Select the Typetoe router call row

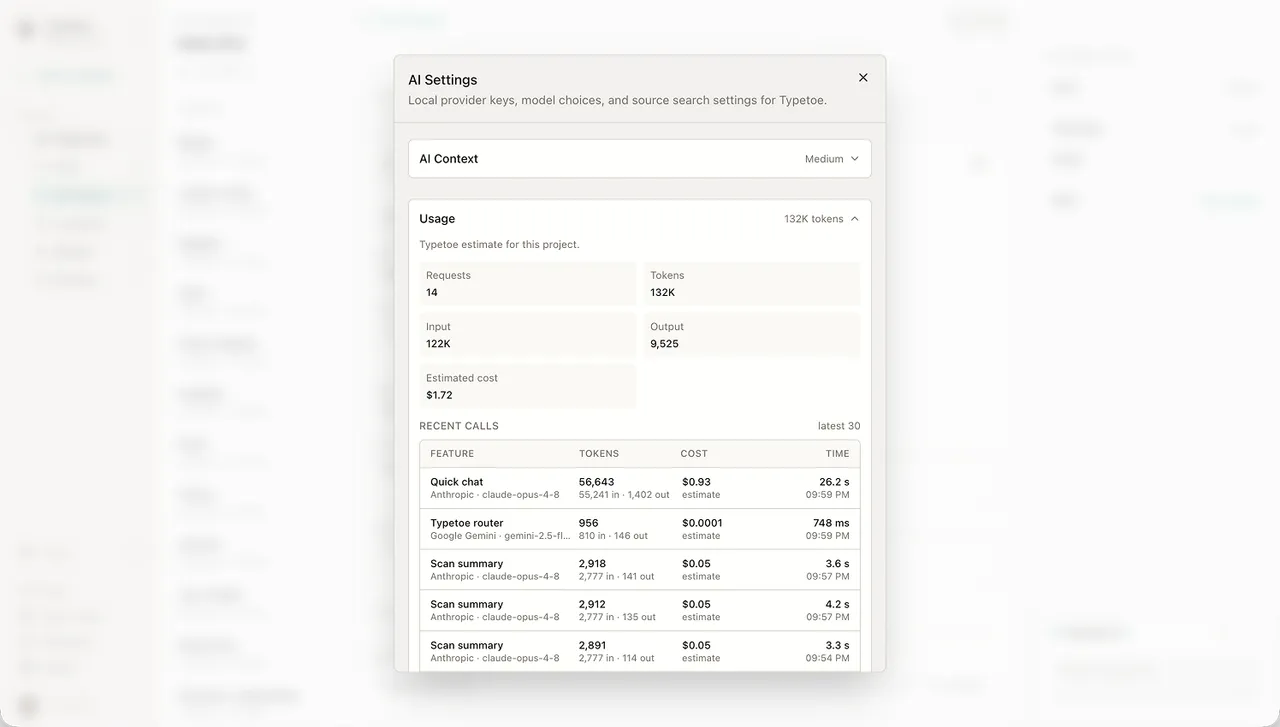pyautogui.click(x=640, y=529)
